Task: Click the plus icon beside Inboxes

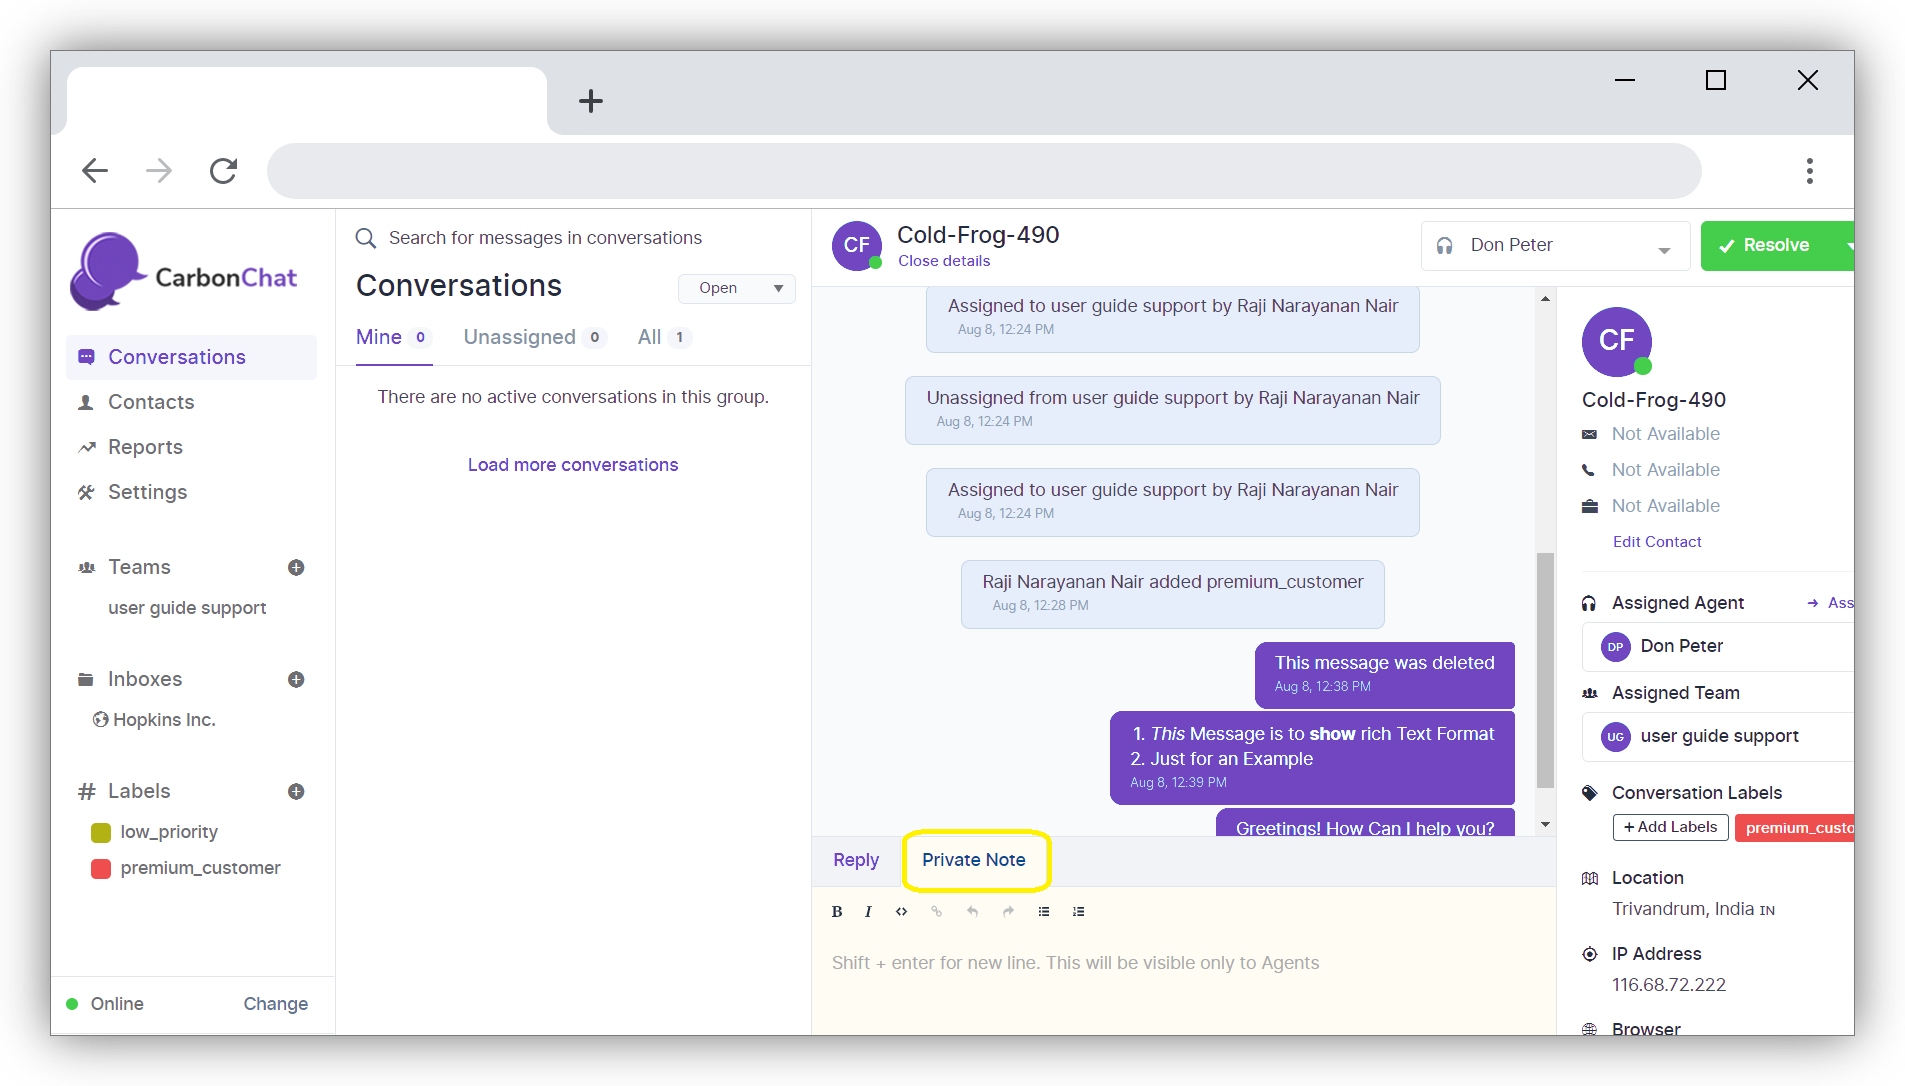Action: tap(296, 680)
